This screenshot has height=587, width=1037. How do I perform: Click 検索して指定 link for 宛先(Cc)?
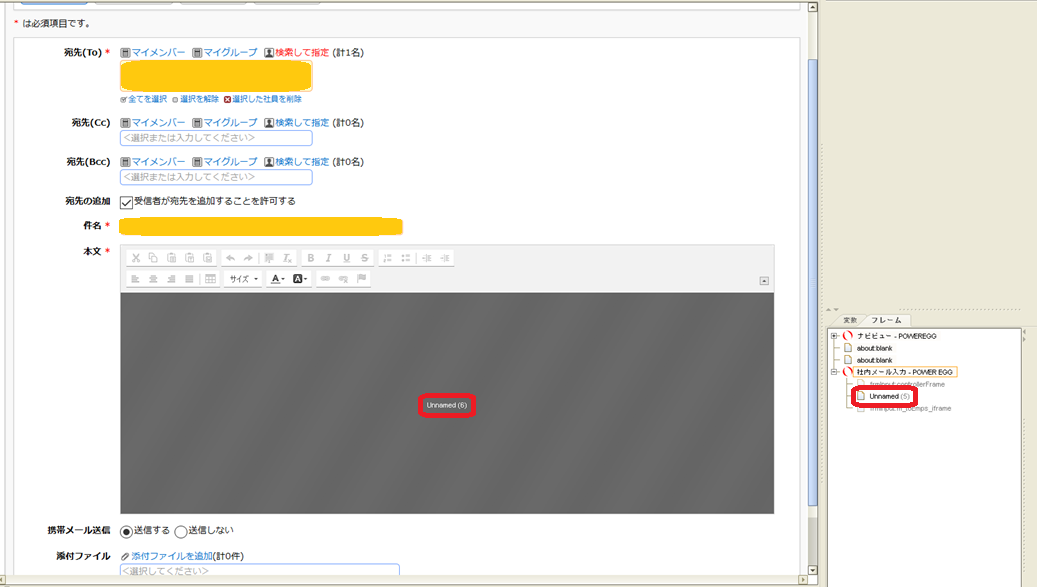302,122
